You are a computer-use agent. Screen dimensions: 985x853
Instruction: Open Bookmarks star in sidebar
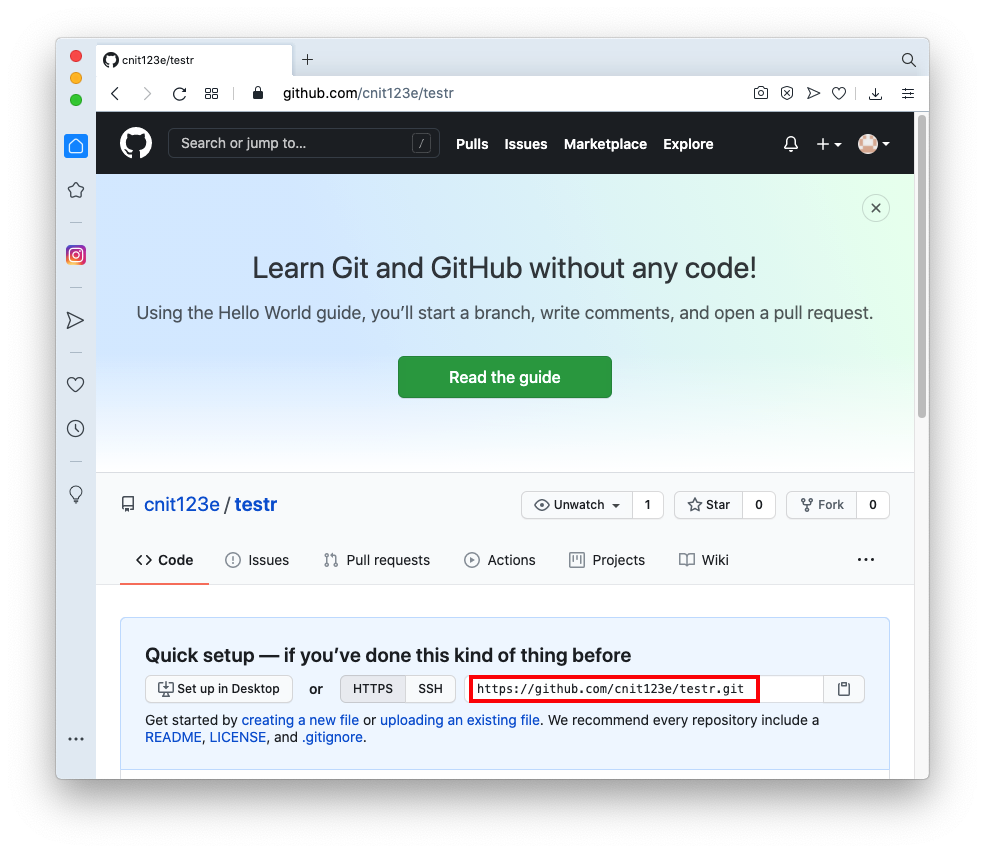(x=76, y=190)
